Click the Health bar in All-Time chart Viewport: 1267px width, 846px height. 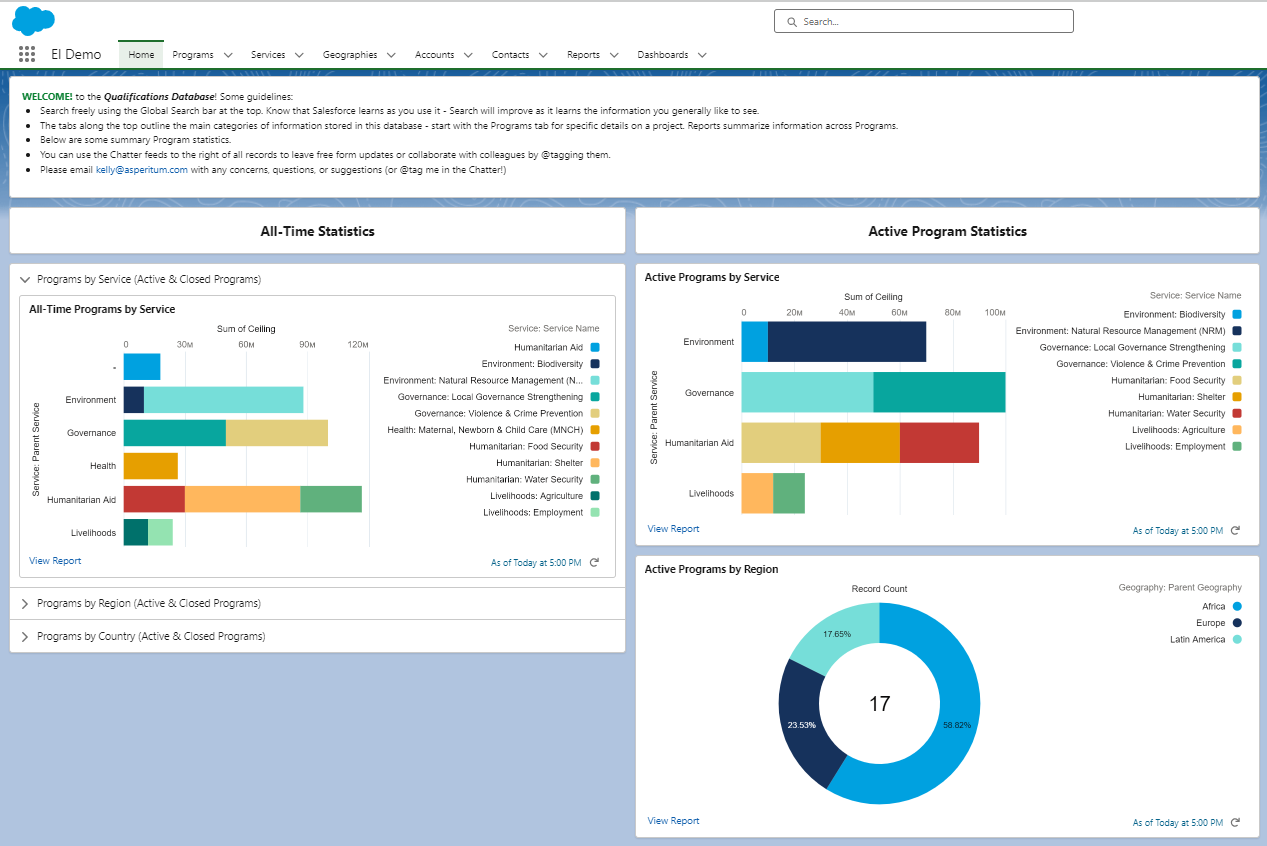(x=150, y=466)
